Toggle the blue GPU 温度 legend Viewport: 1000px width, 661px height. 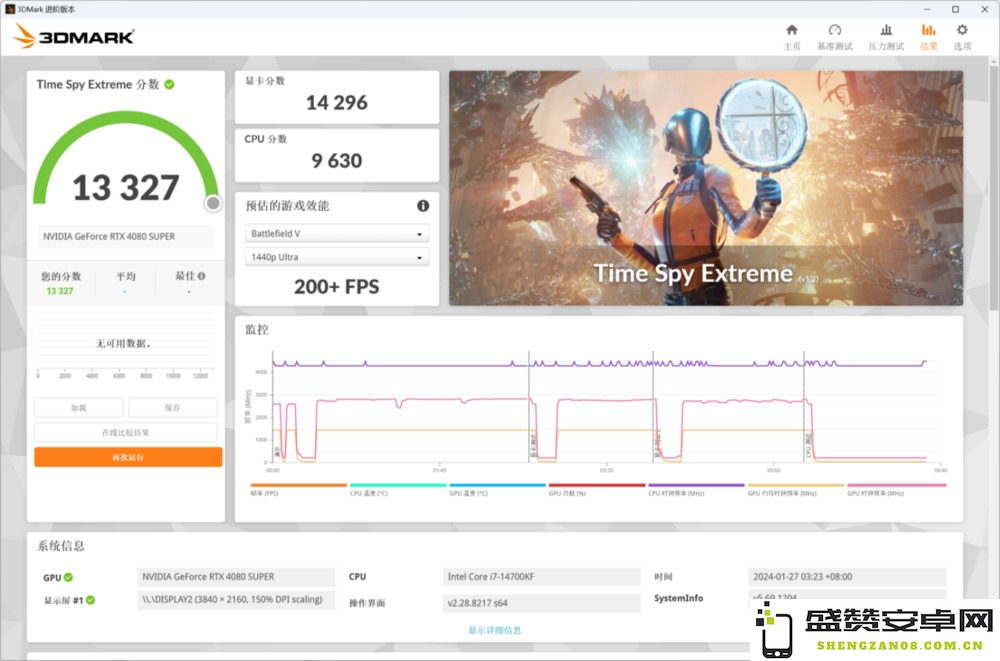497,489
